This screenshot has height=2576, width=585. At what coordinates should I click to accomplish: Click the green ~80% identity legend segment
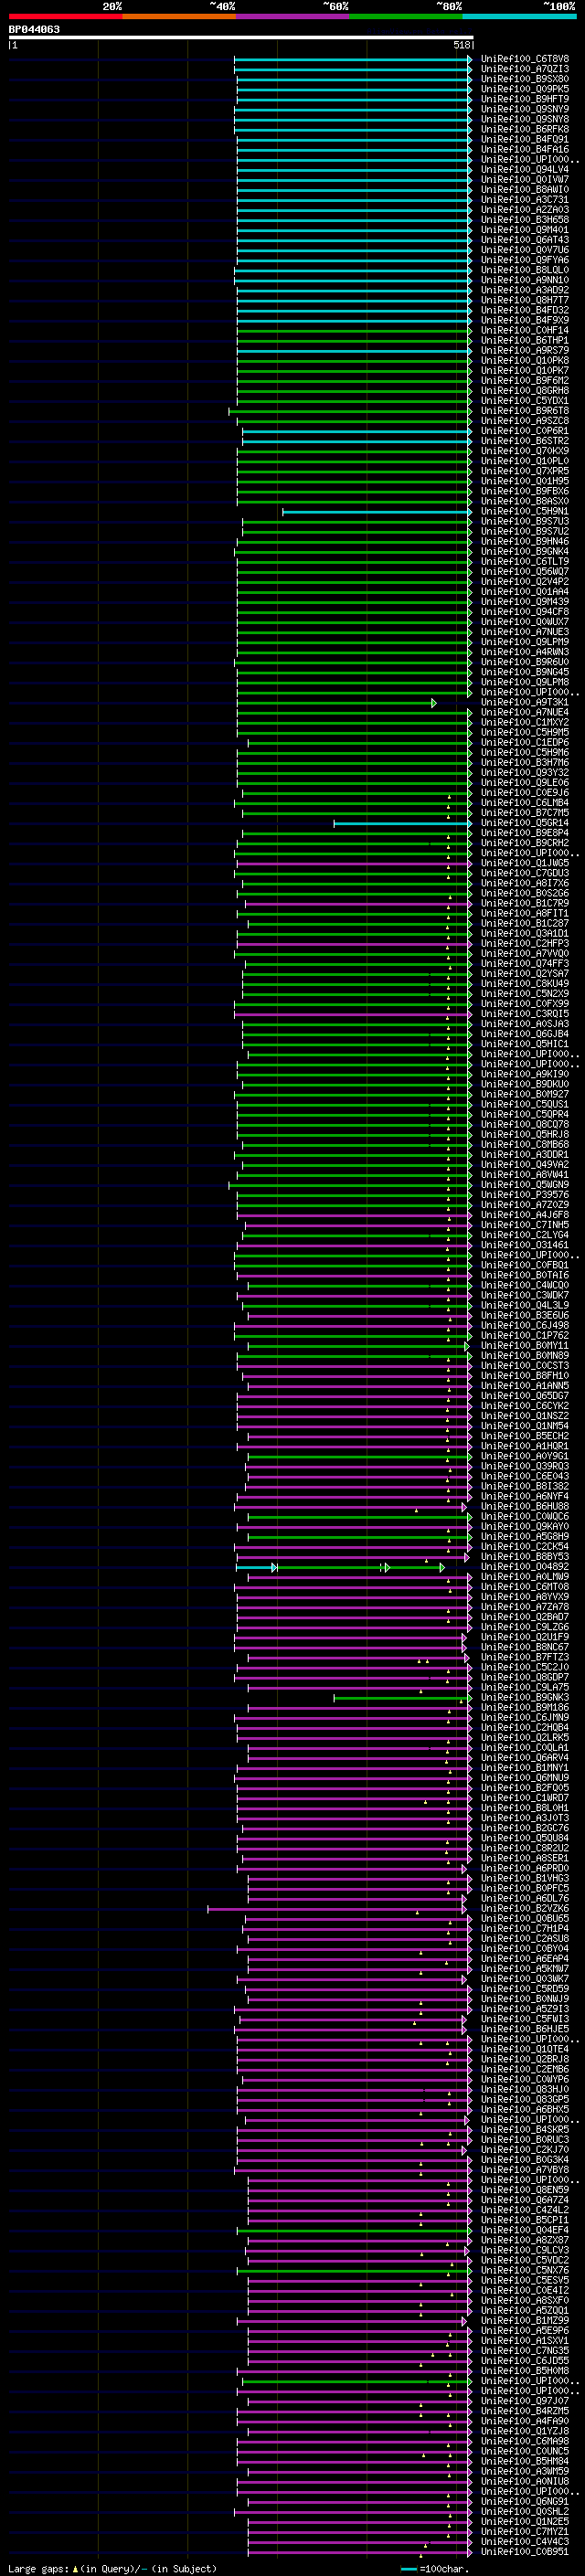(x=406, y=16)
